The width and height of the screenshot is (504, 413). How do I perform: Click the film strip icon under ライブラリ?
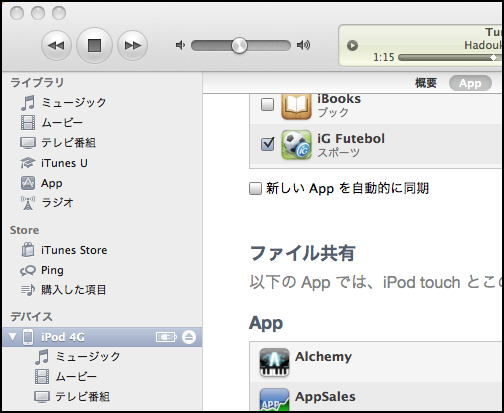click(28, 122)
